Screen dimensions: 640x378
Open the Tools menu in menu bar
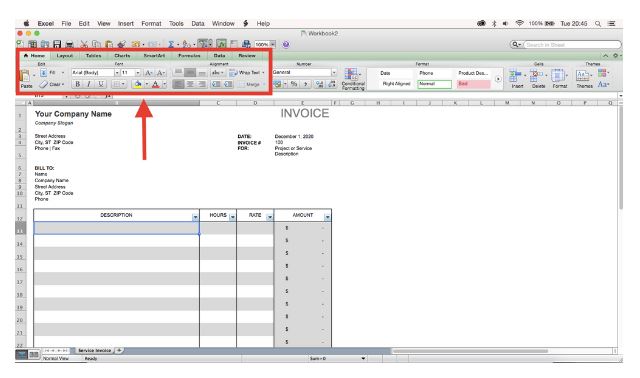pyautogui.click(x=176, y=24)
